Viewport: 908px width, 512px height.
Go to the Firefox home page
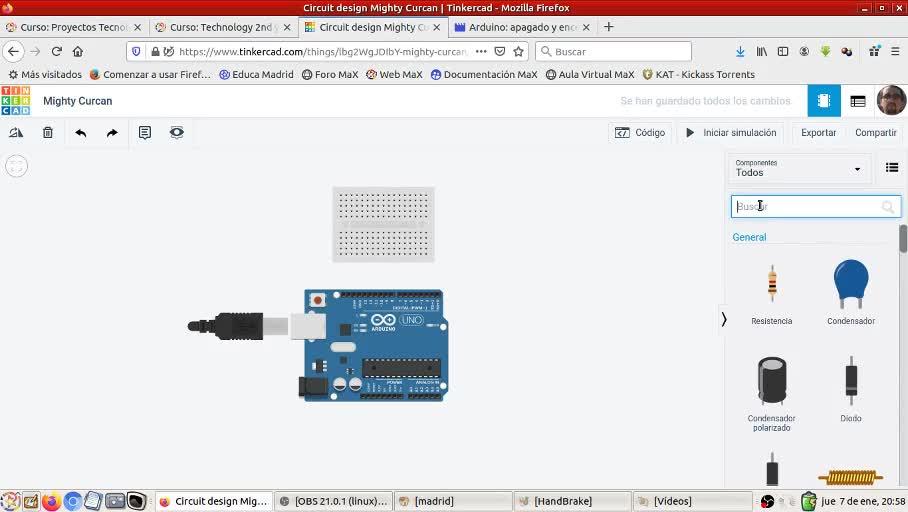coord(78,52)
